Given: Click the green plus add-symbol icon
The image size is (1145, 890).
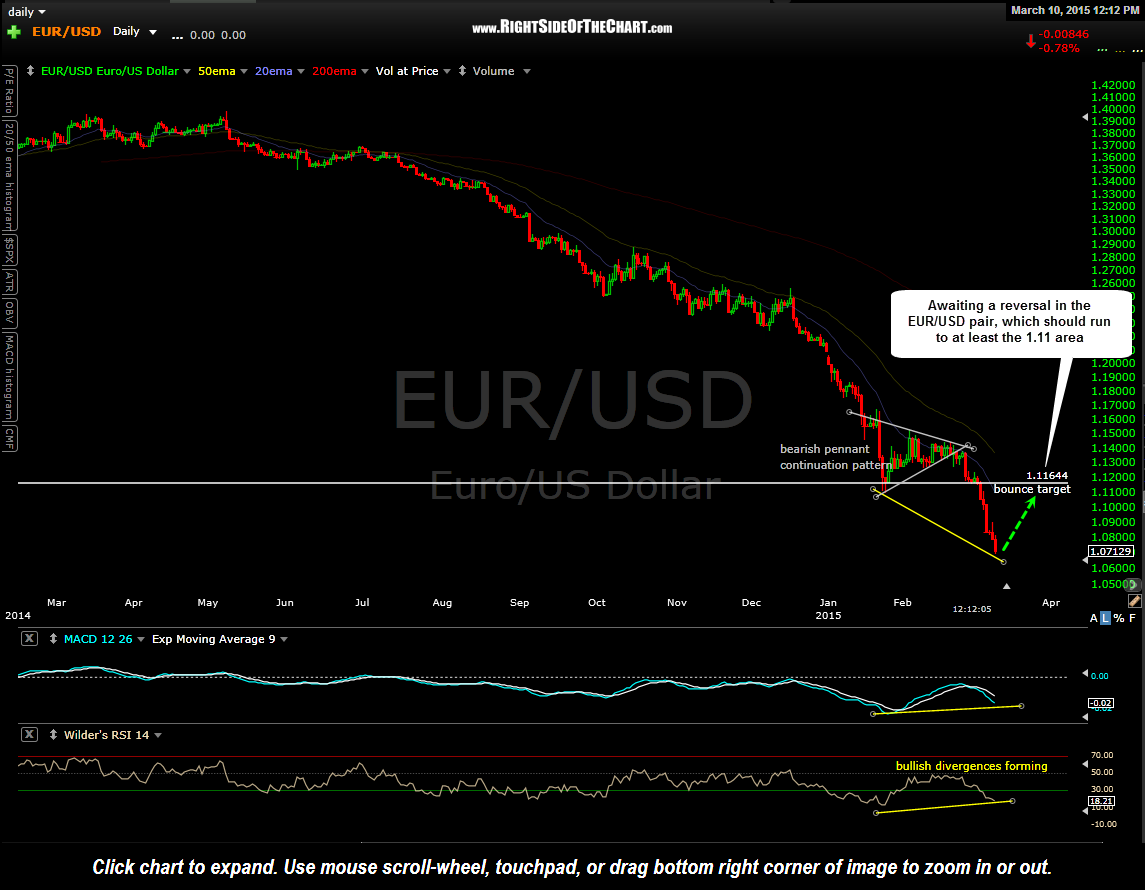Looking at the screenshot, I should pyautogui.click(x=13, y=32).
